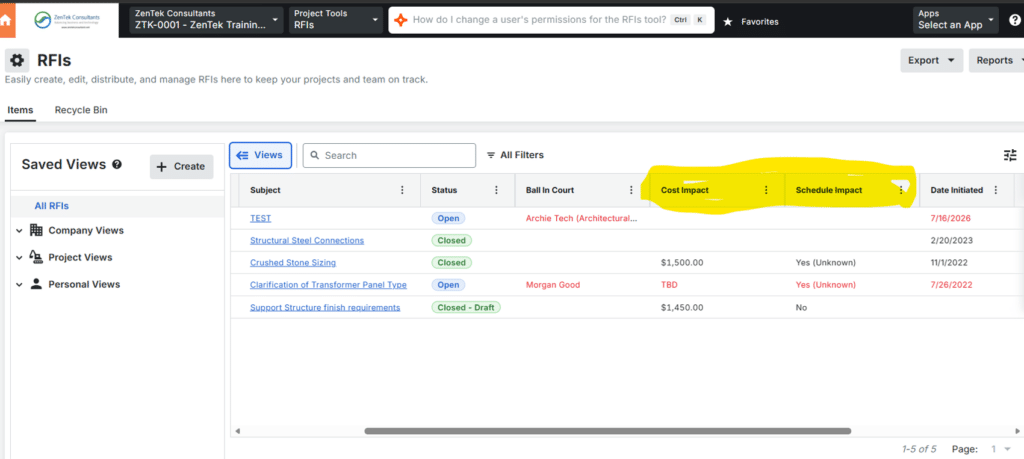Open the help question mark icon in top bar
Screen dimensions: 1024x459
pos(1015,20)
